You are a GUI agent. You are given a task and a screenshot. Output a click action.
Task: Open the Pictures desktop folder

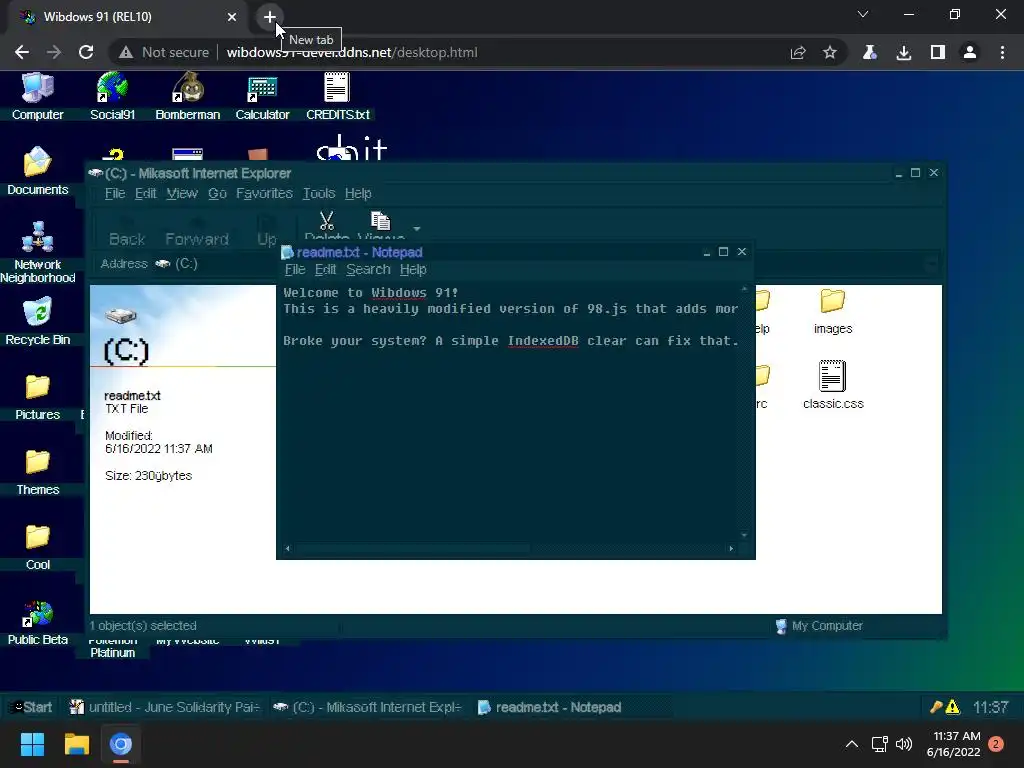(x=37, y=396)
